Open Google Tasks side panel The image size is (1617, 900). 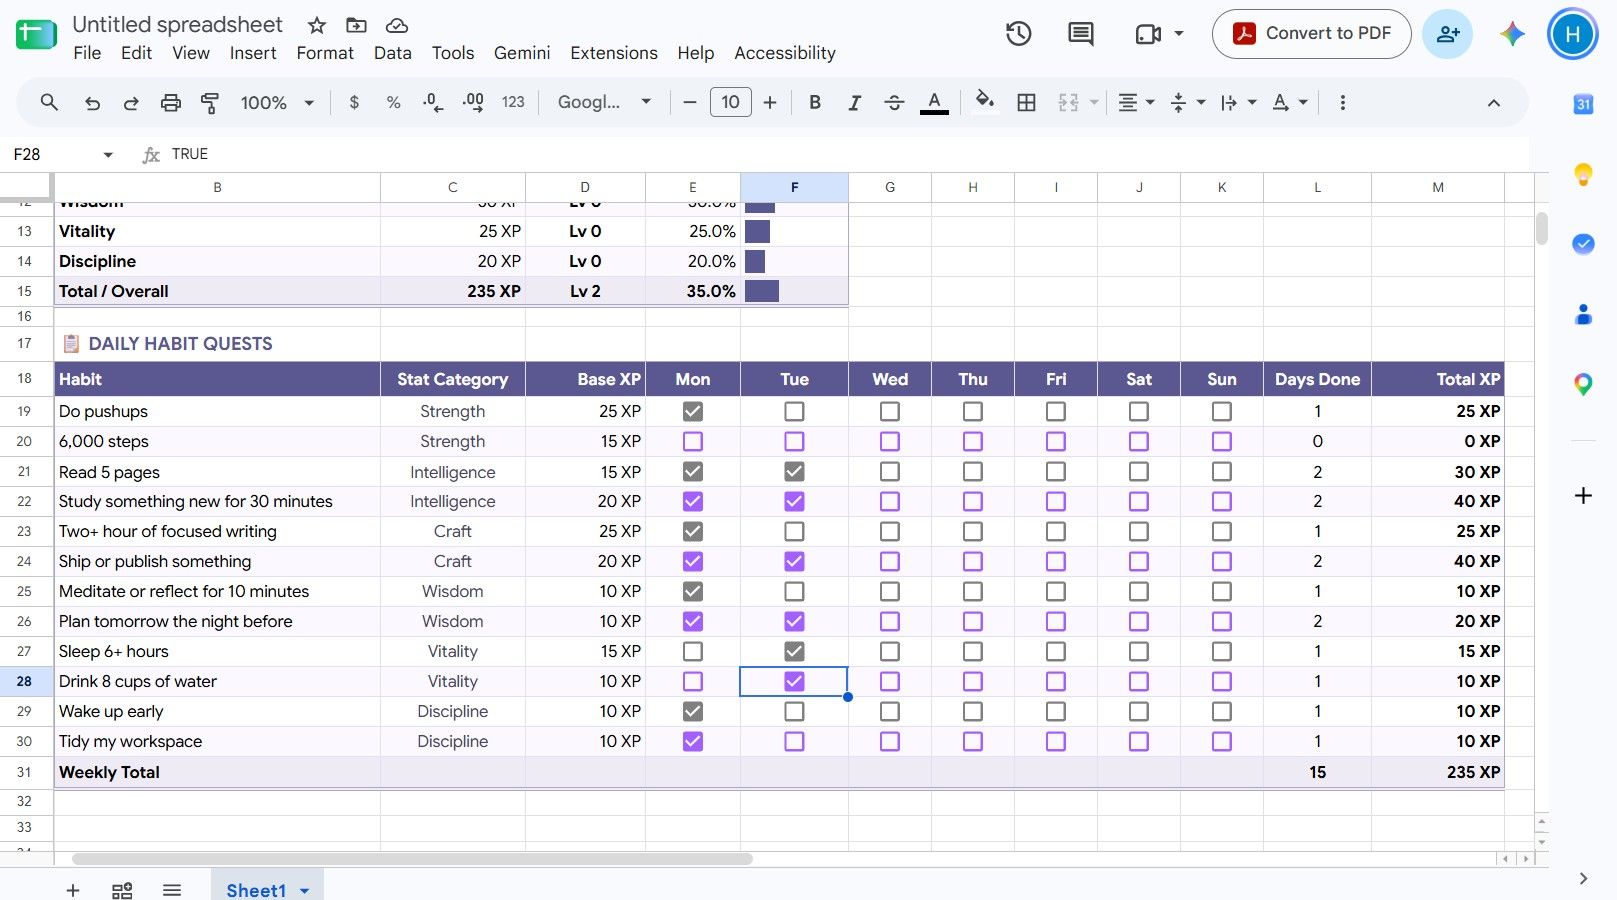(x=1583, y=244)
